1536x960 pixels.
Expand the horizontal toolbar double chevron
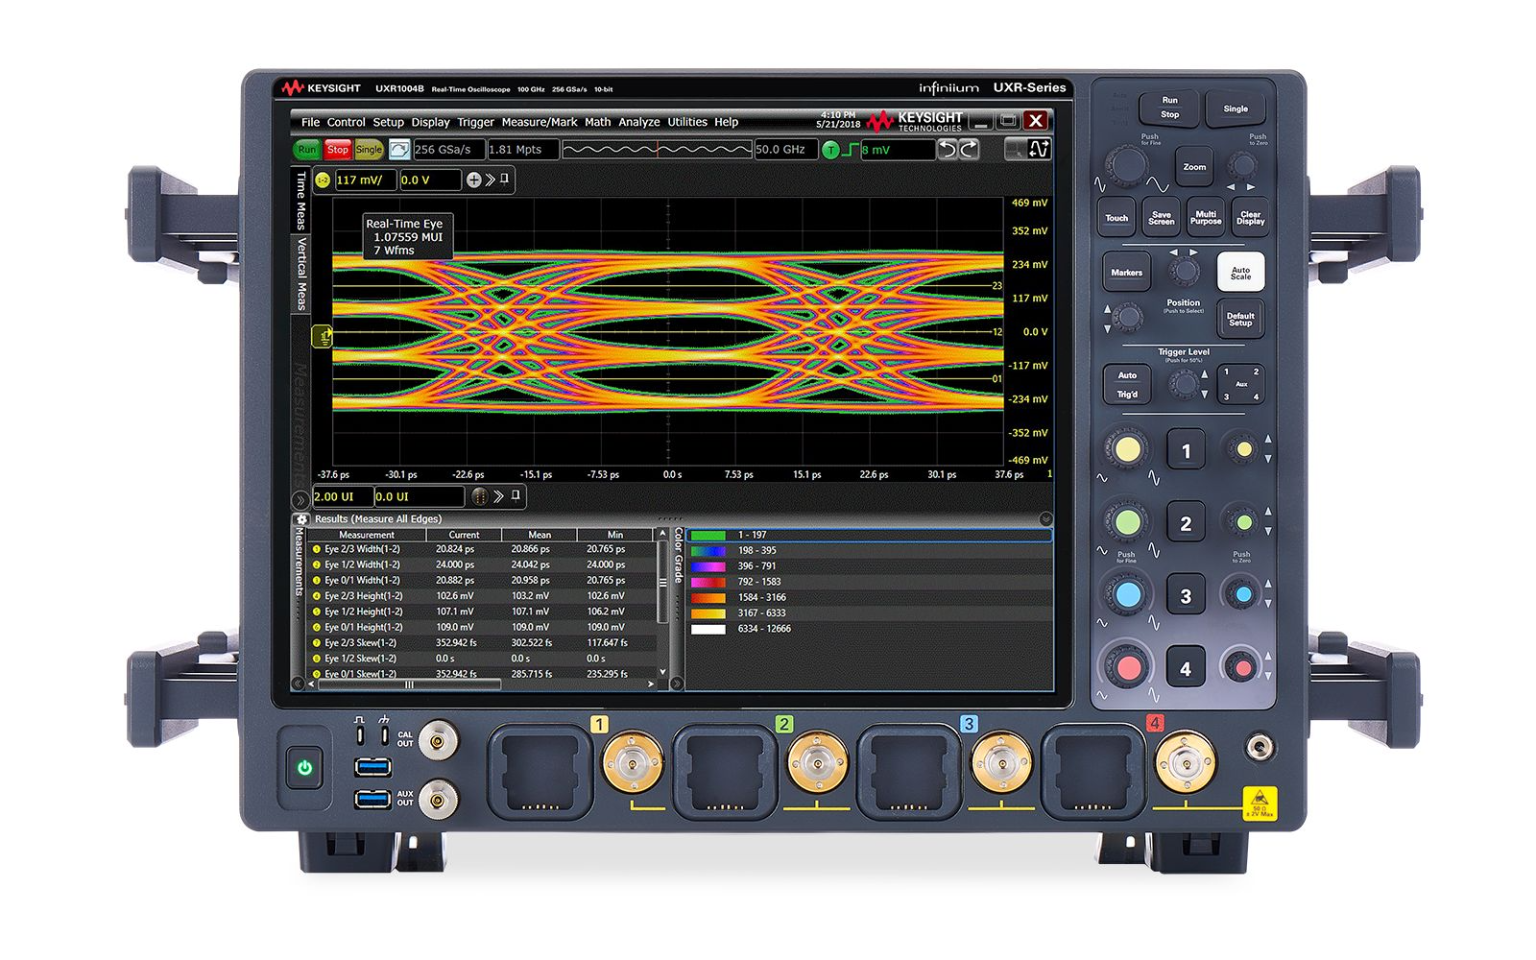[498, 497]
